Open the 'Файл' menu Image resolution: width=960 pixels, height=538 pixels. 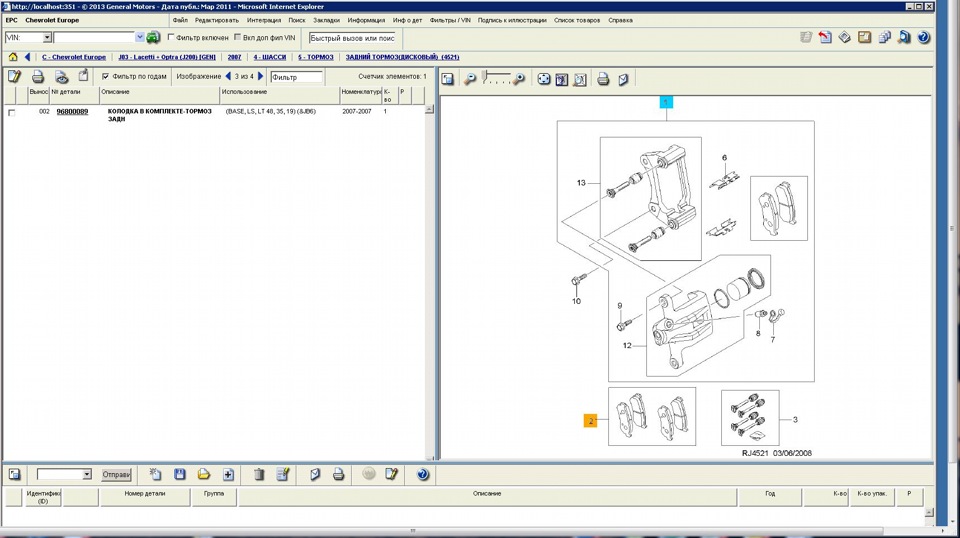[x=180, y=20]
